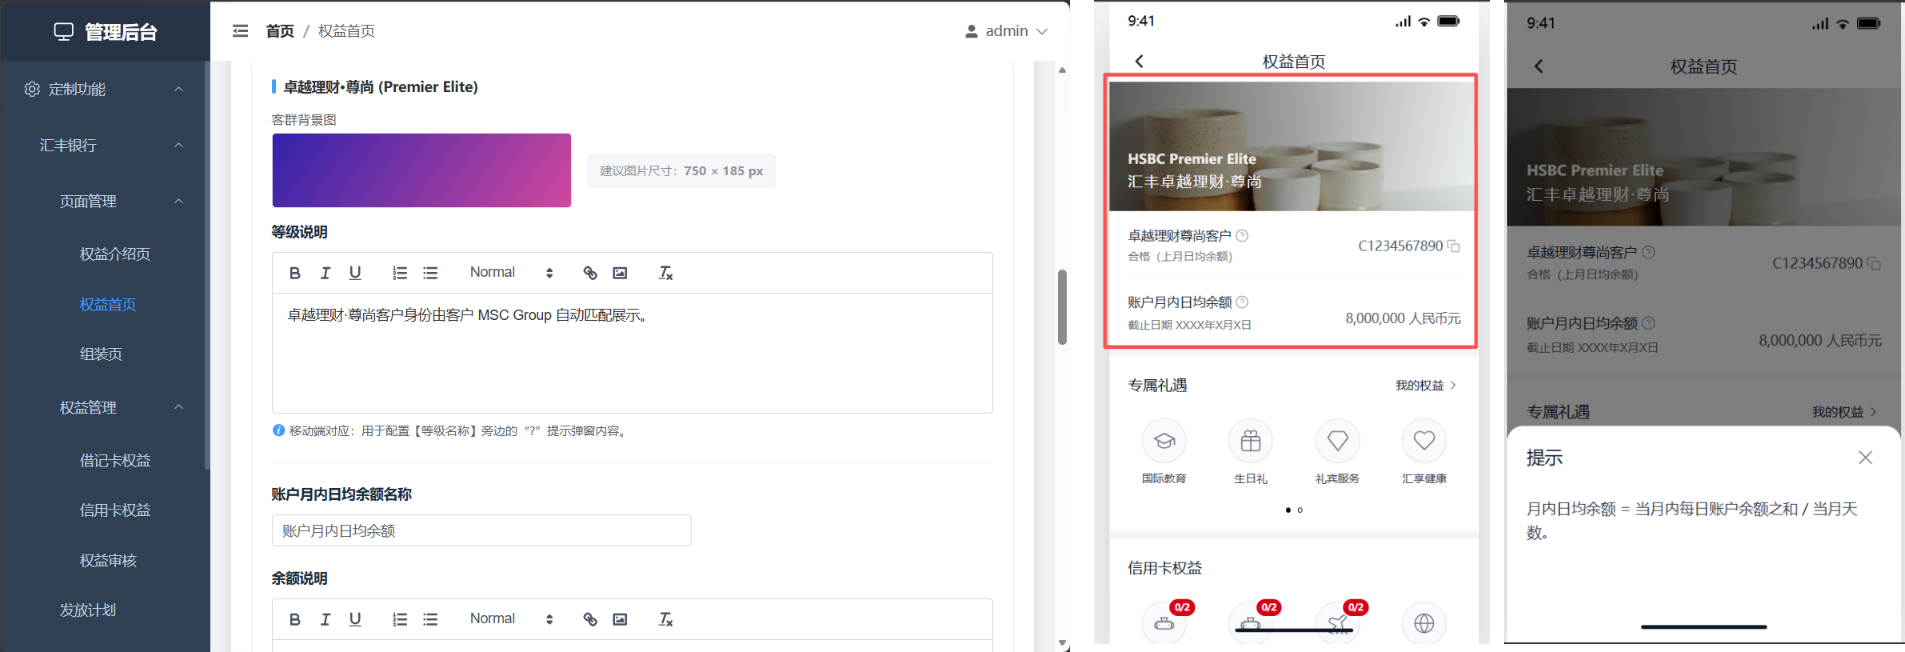Image resolution: width=1905 pixels, height=652 pixels.
Task: Apply bold in 余额说明 editor toolbar
Action: pos(295,619)
